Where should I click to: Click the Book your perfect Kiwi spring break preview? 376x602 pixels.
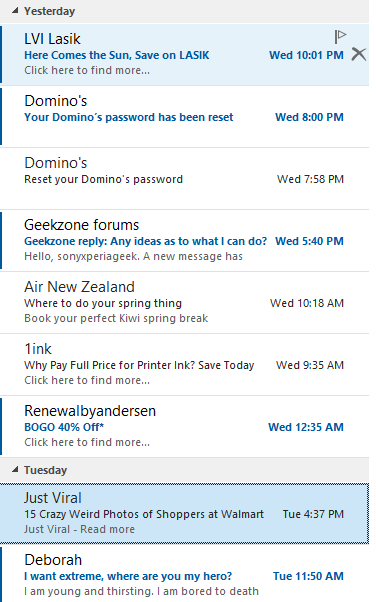click(116, 318)
